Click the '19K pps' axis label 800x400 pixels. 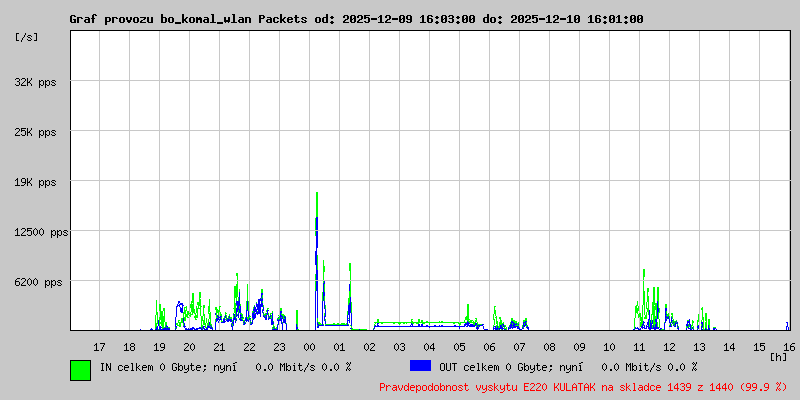[35, 183]
